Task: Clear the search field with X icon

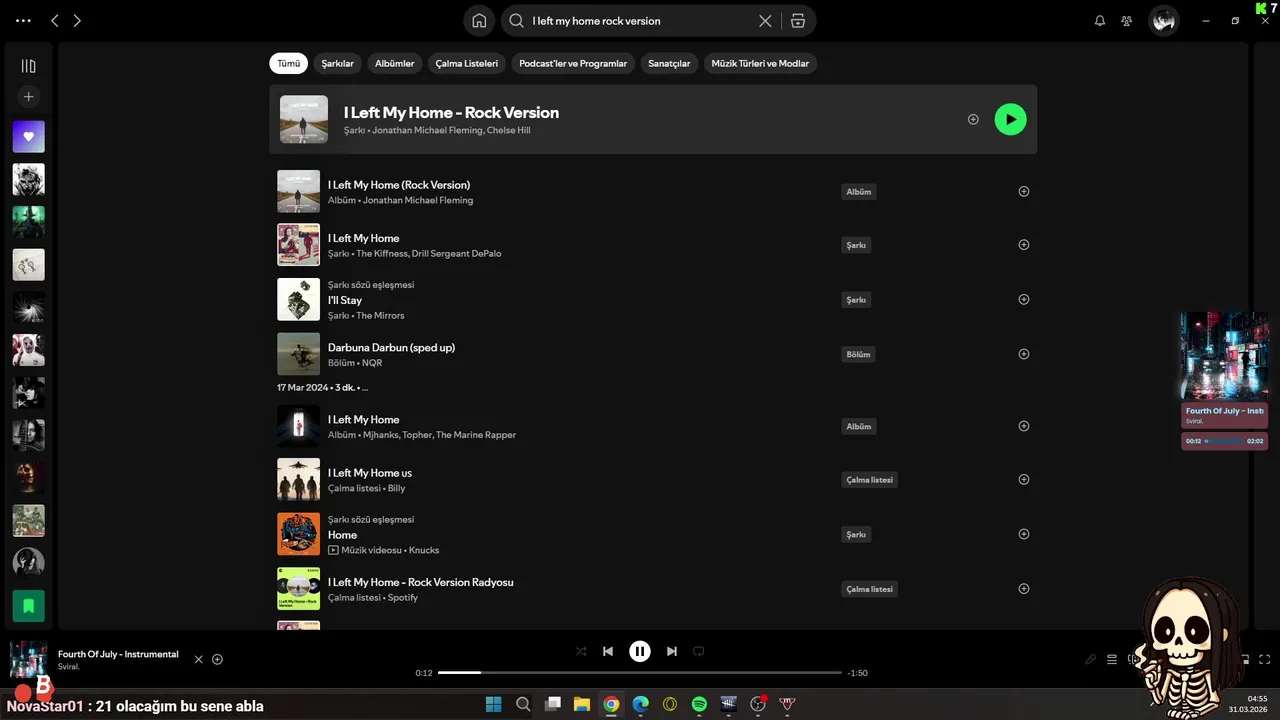Action: tap(765, 21)
